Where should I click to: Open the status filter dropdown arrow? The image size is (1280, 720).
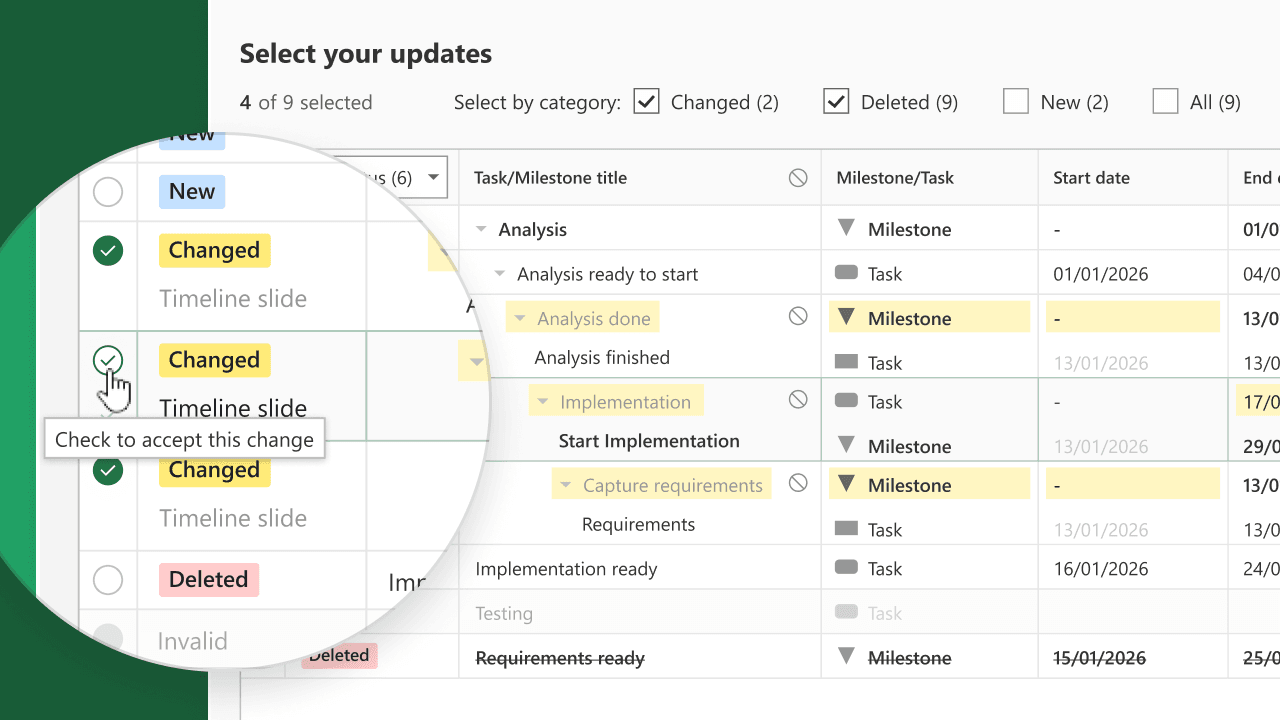pyautogui.click(x=433, y=178)
